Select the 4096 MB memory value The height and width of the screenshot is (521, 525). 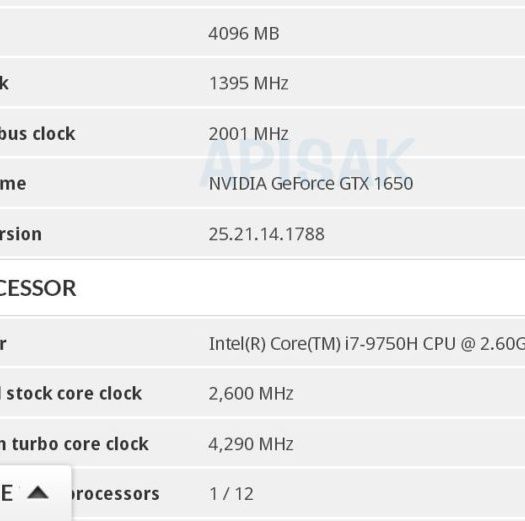244,33
